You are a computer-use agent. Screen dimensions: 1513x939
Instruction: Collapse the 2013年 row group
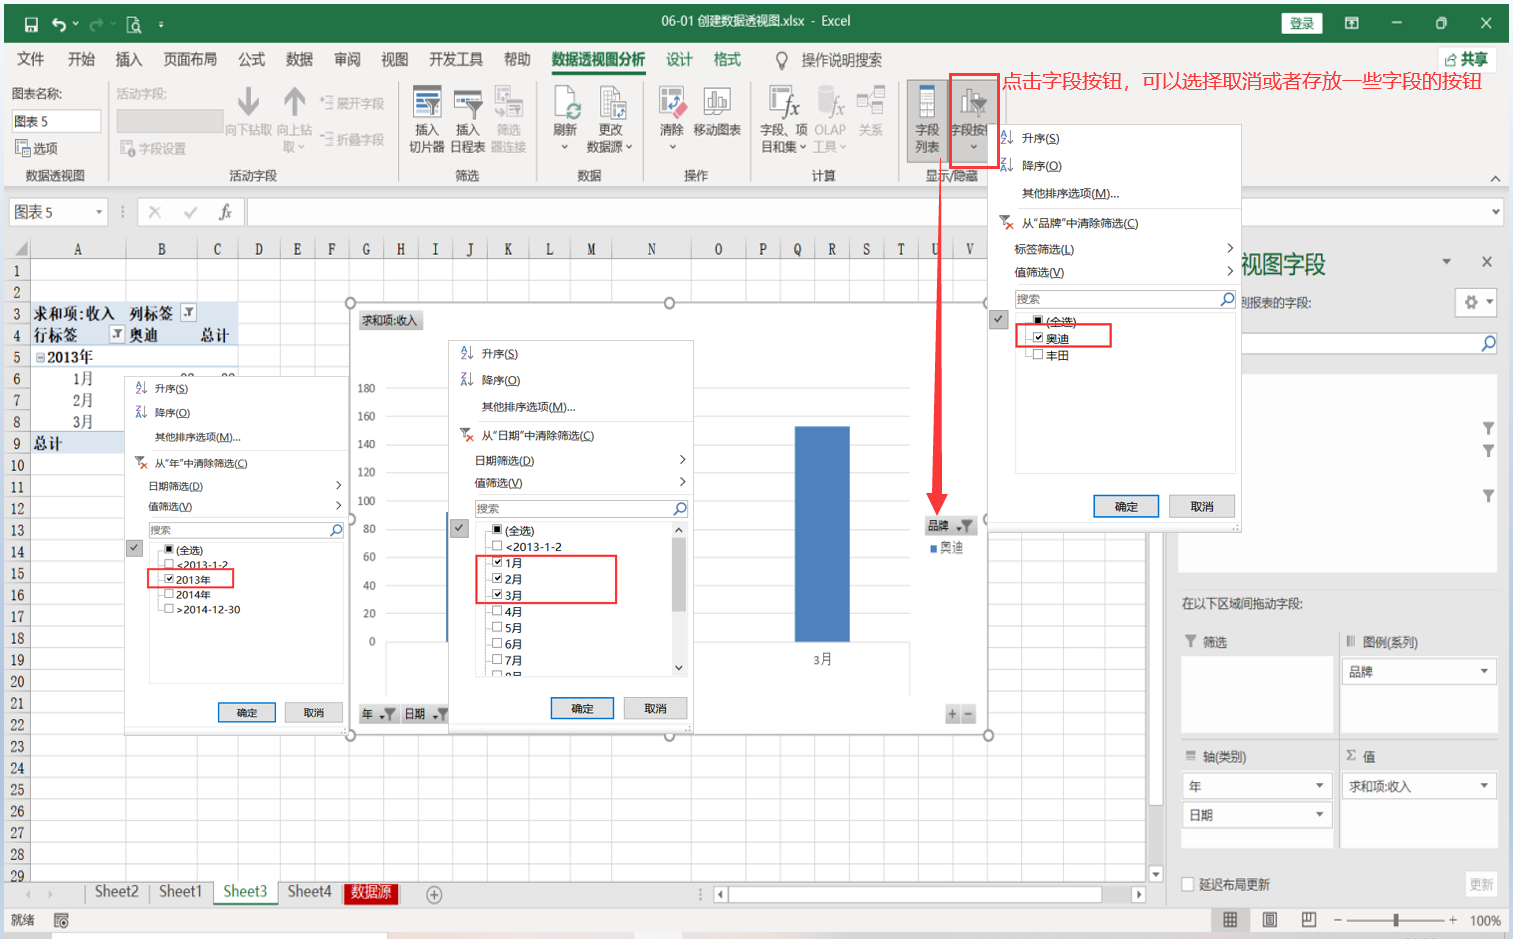point(40,357)
